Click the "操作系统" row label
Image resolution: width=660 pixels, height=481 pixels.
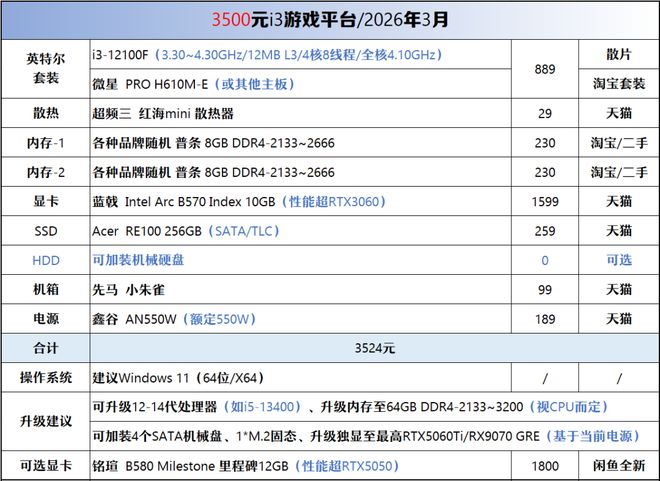46,377
